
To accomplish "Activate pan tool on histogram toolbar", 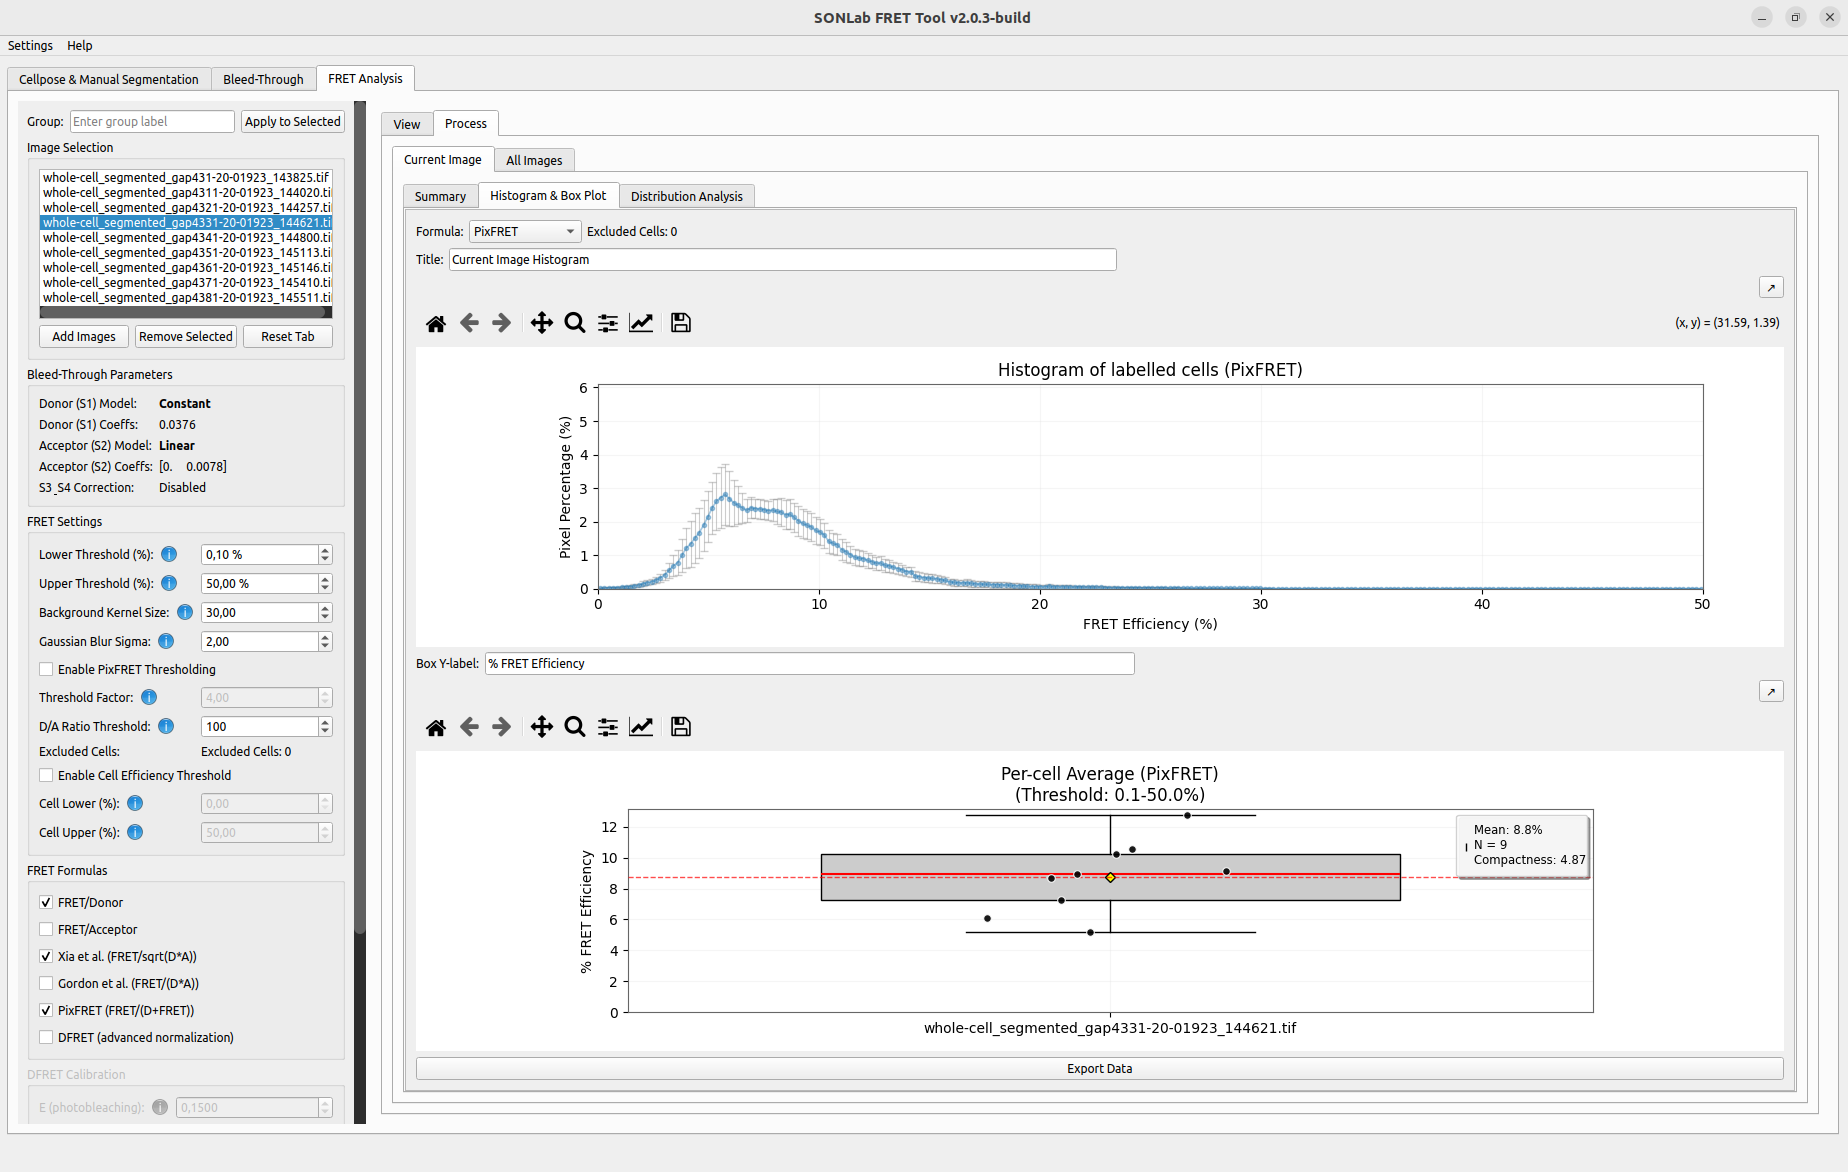I will click(x=541, y=323).
